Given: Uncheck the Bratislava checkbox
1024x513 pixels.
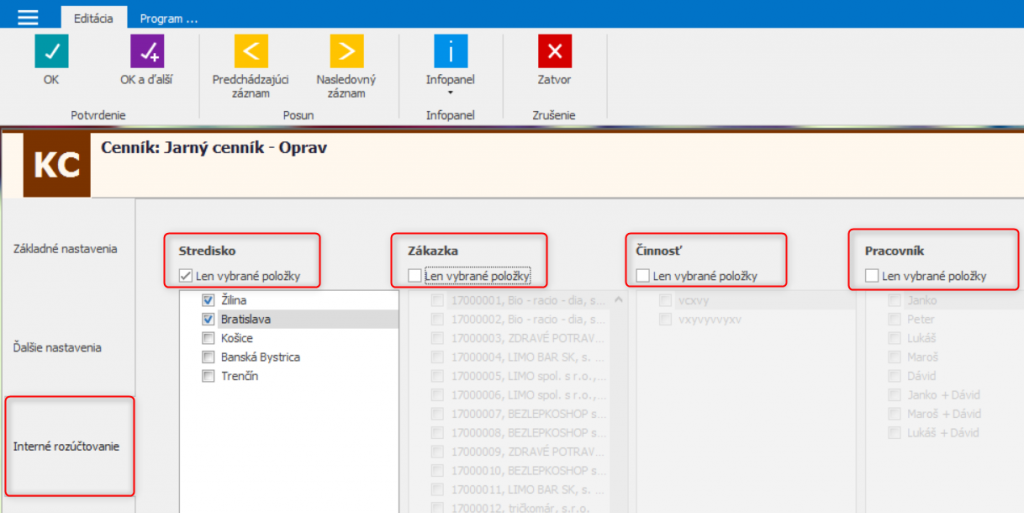Looking at the screenshot, I should click(208, 319).
